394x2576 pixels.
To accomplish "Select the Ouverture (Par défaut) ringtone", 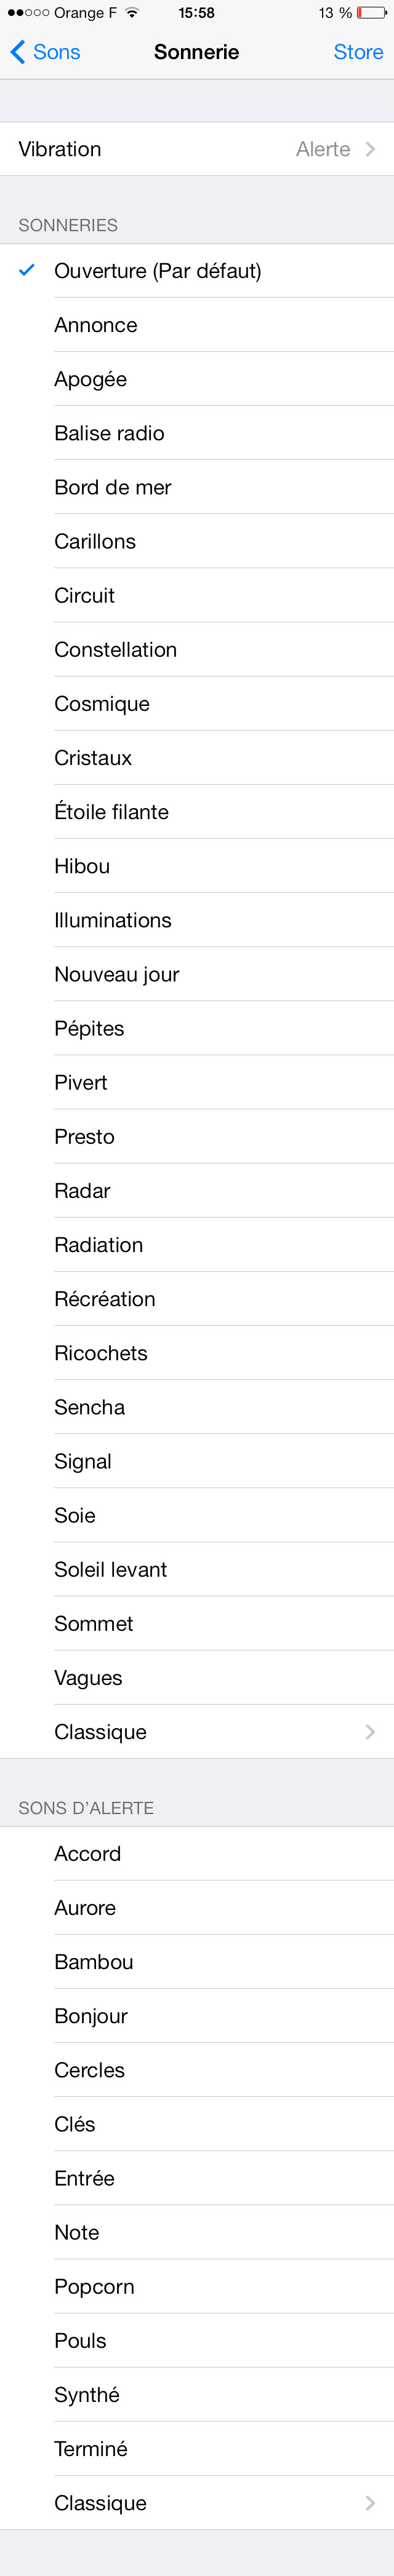I will (x=197, y=271).
